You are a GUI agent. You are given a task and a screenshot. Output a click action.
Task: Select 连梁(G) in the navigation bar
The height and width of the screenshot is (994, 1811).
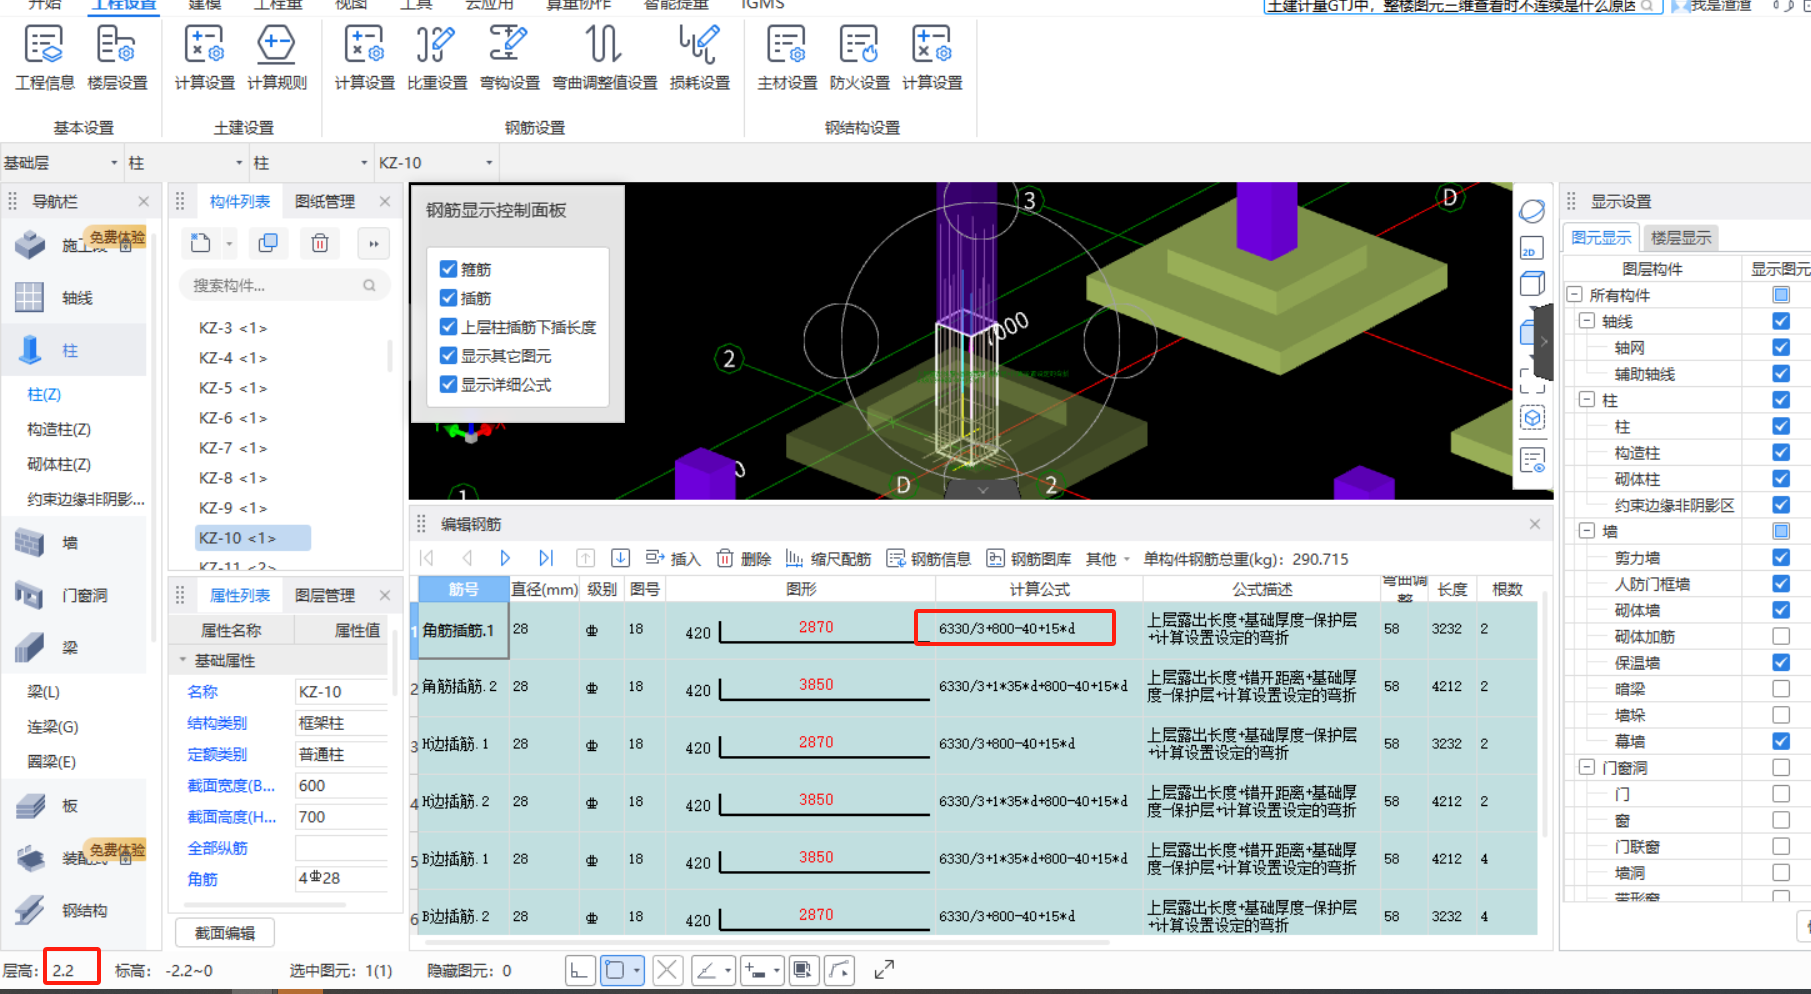pyautogui.click(x=53, y=727)
